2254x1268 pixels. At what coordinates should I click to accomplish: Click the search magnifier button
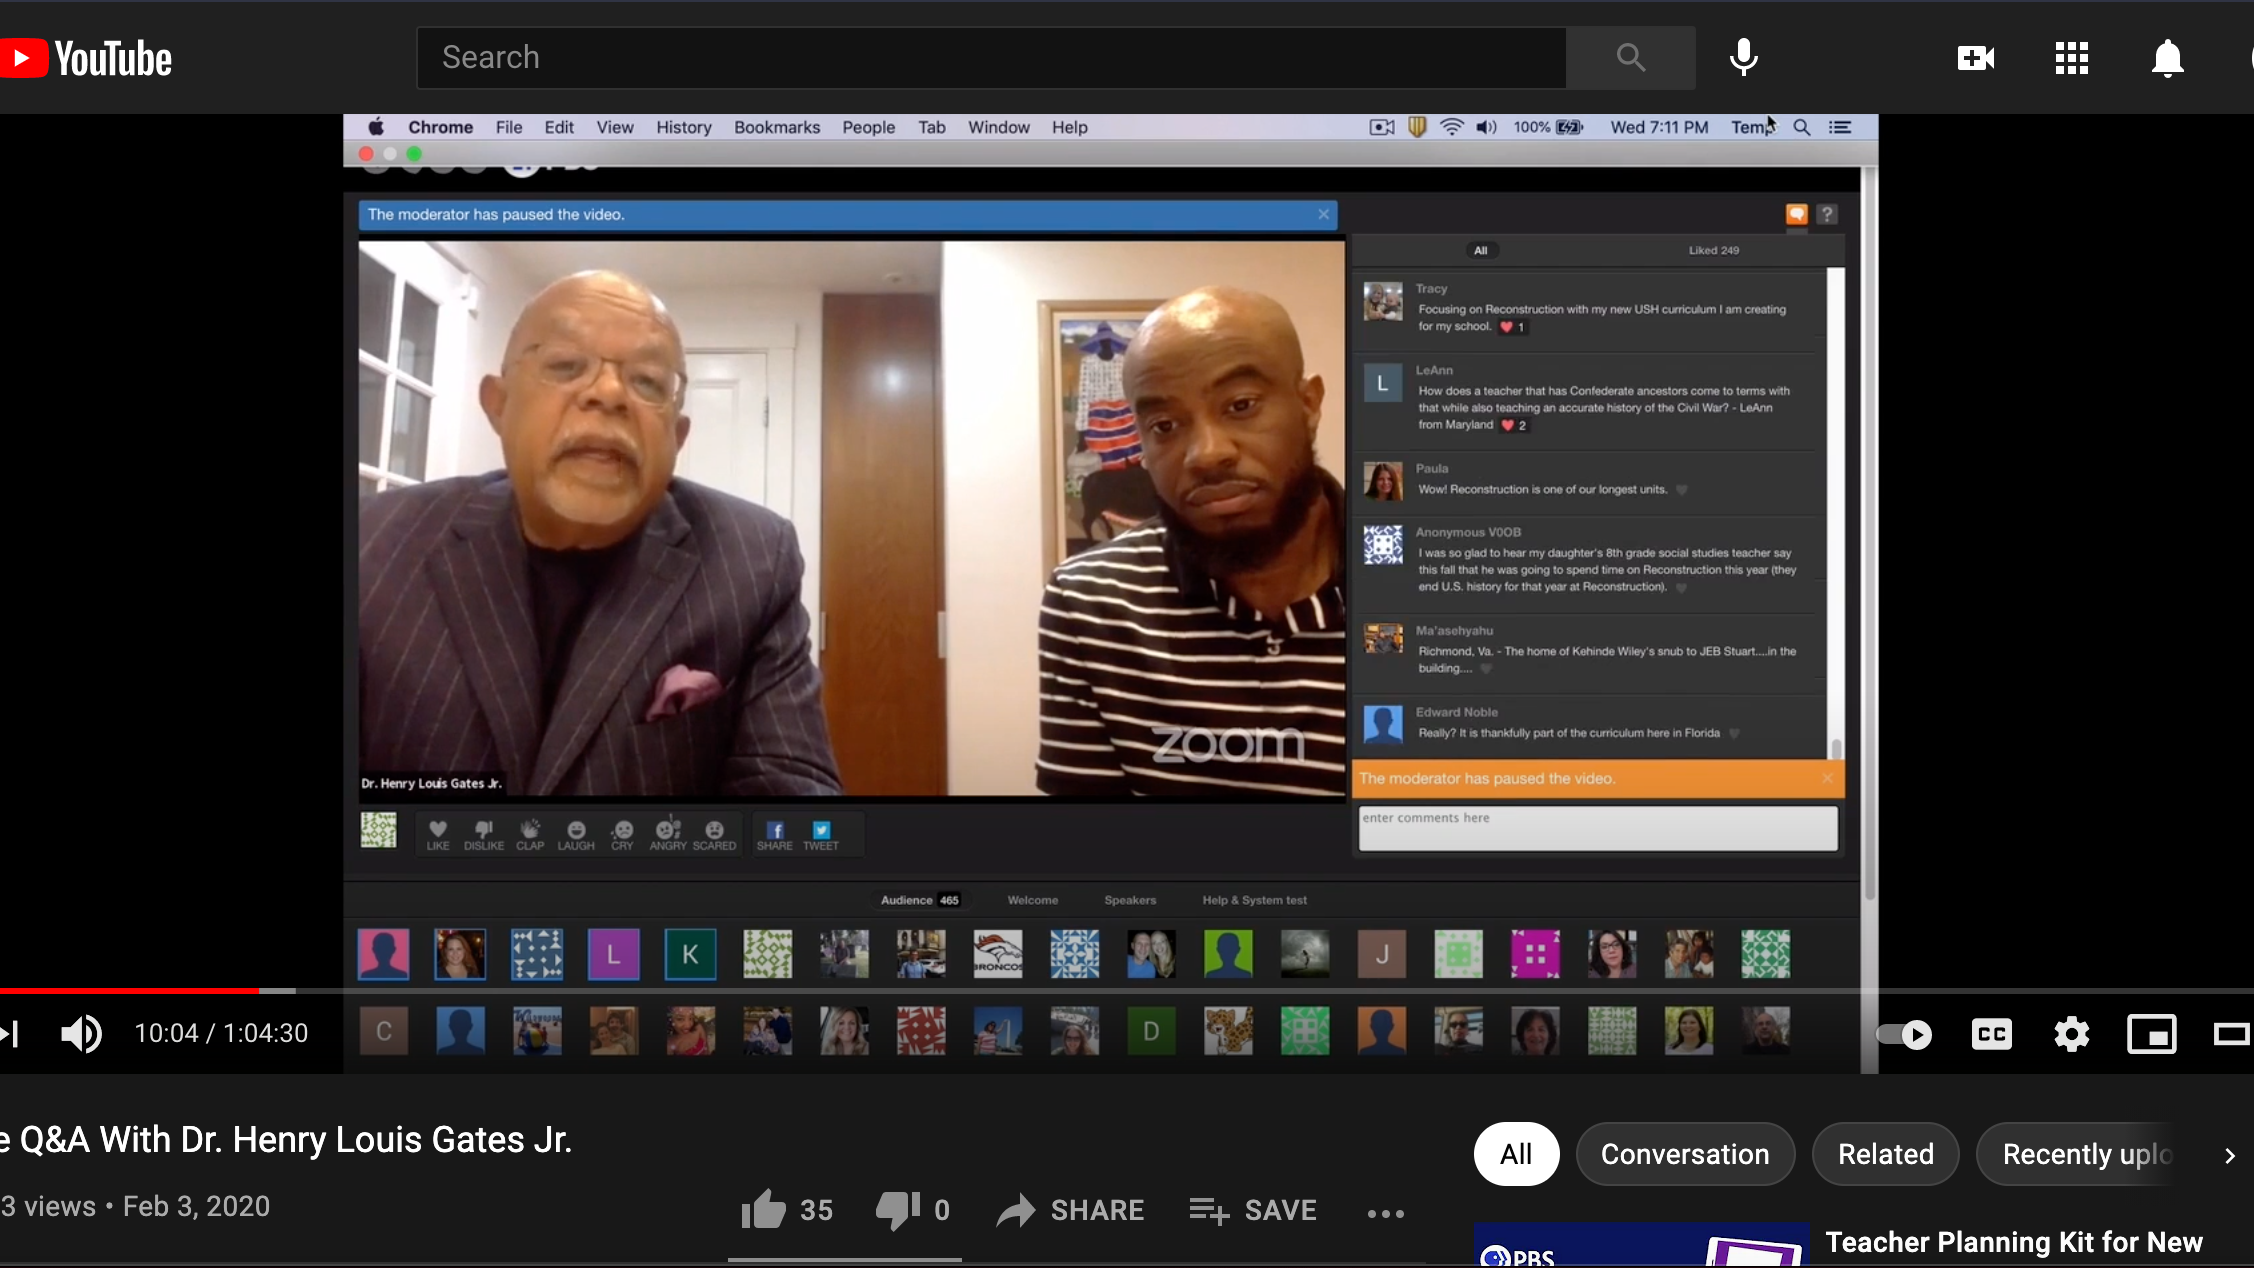(x=1630, y=58)
